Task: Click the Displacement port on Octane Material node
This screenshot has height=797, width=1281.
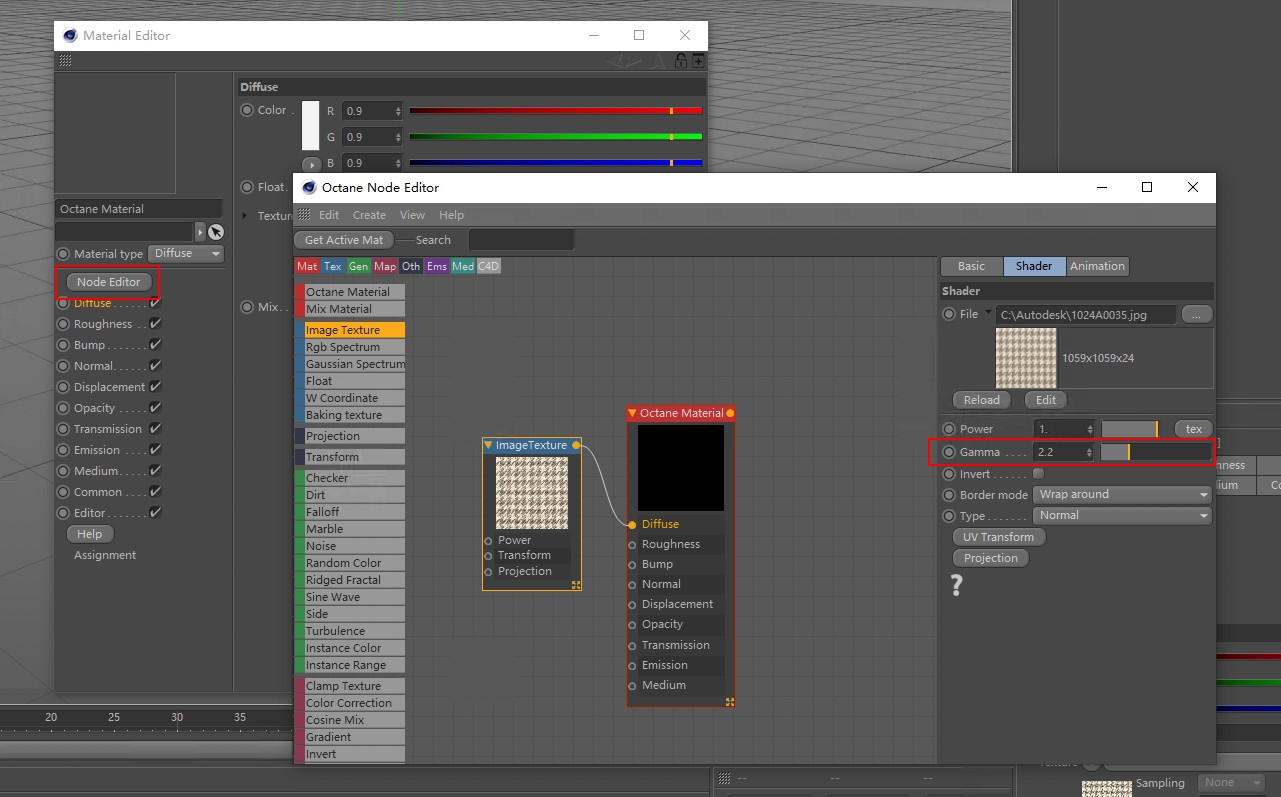Action: click(x=632, y=605)
